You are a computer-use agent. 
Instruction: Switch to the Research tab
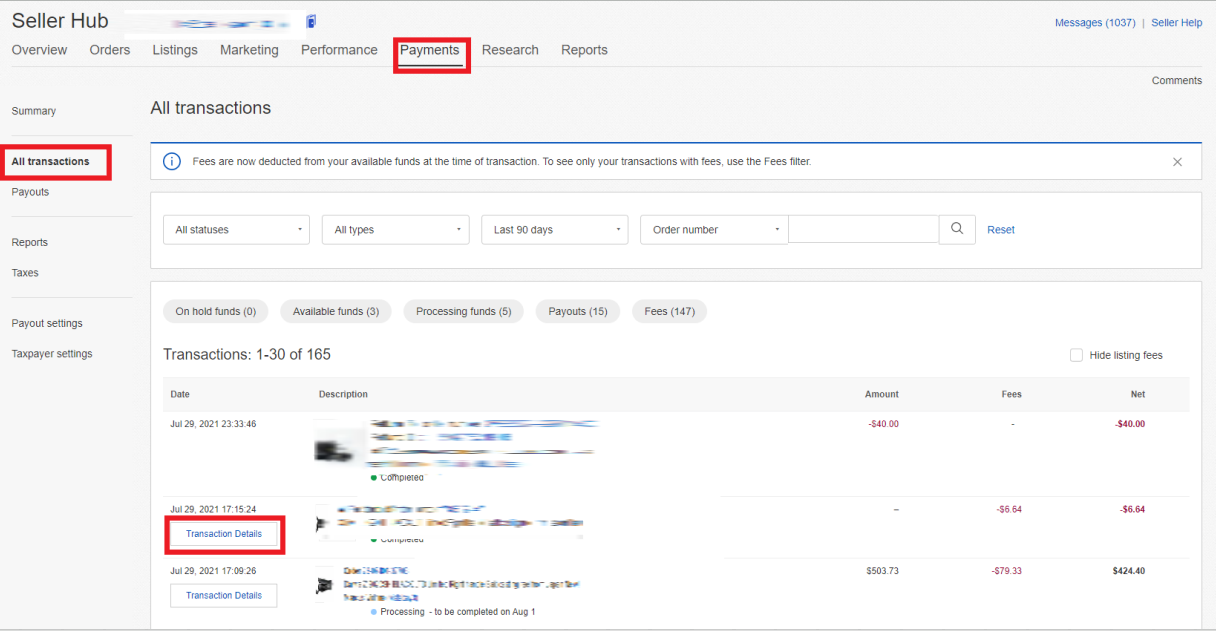[x=510, y=50]
